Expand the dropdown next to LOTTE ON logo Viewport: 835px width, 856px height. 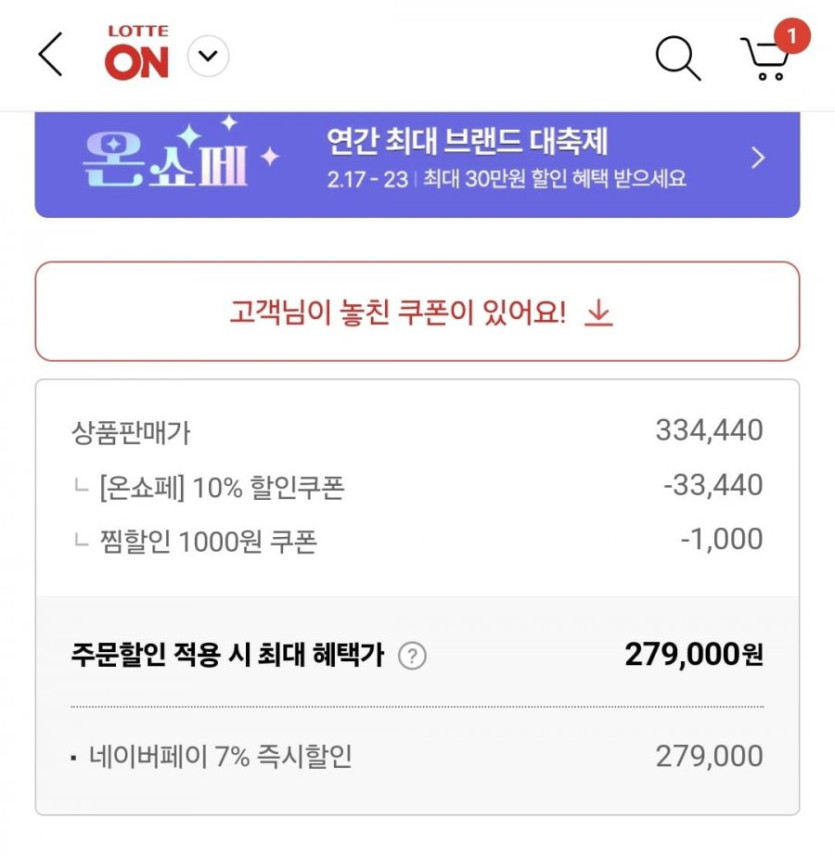pos(208,56)
